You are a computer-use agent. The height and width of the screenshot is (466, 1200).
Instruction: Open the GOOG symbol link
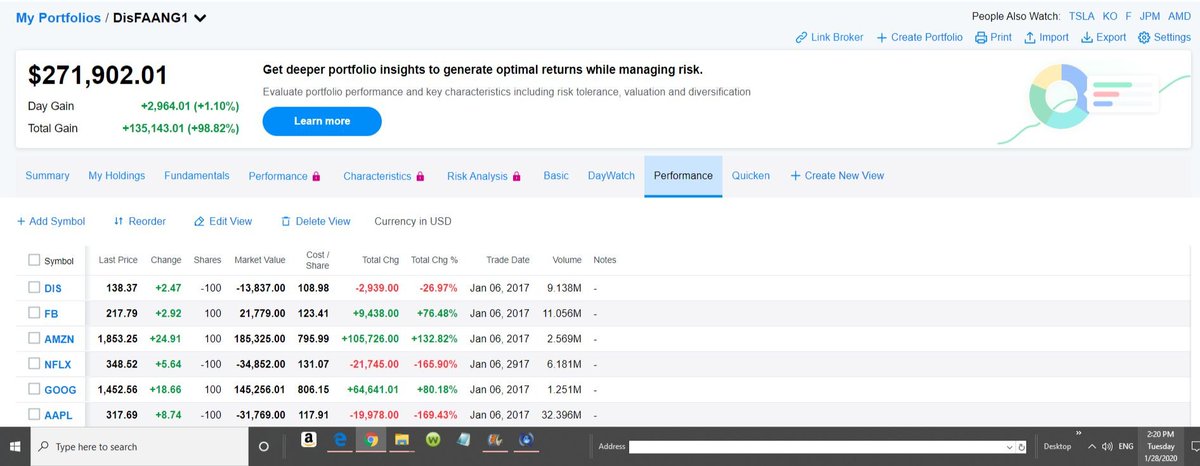click(x=60, y=389)
